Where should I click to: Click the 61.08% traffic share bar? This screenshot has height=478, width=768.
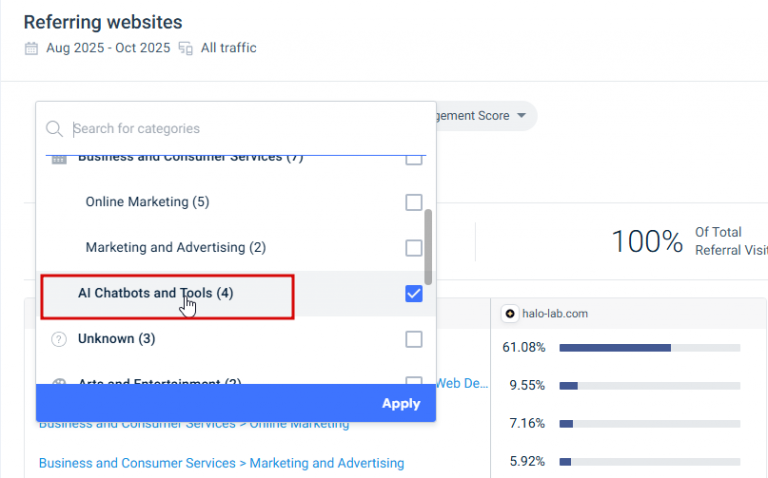coord(649,348)
